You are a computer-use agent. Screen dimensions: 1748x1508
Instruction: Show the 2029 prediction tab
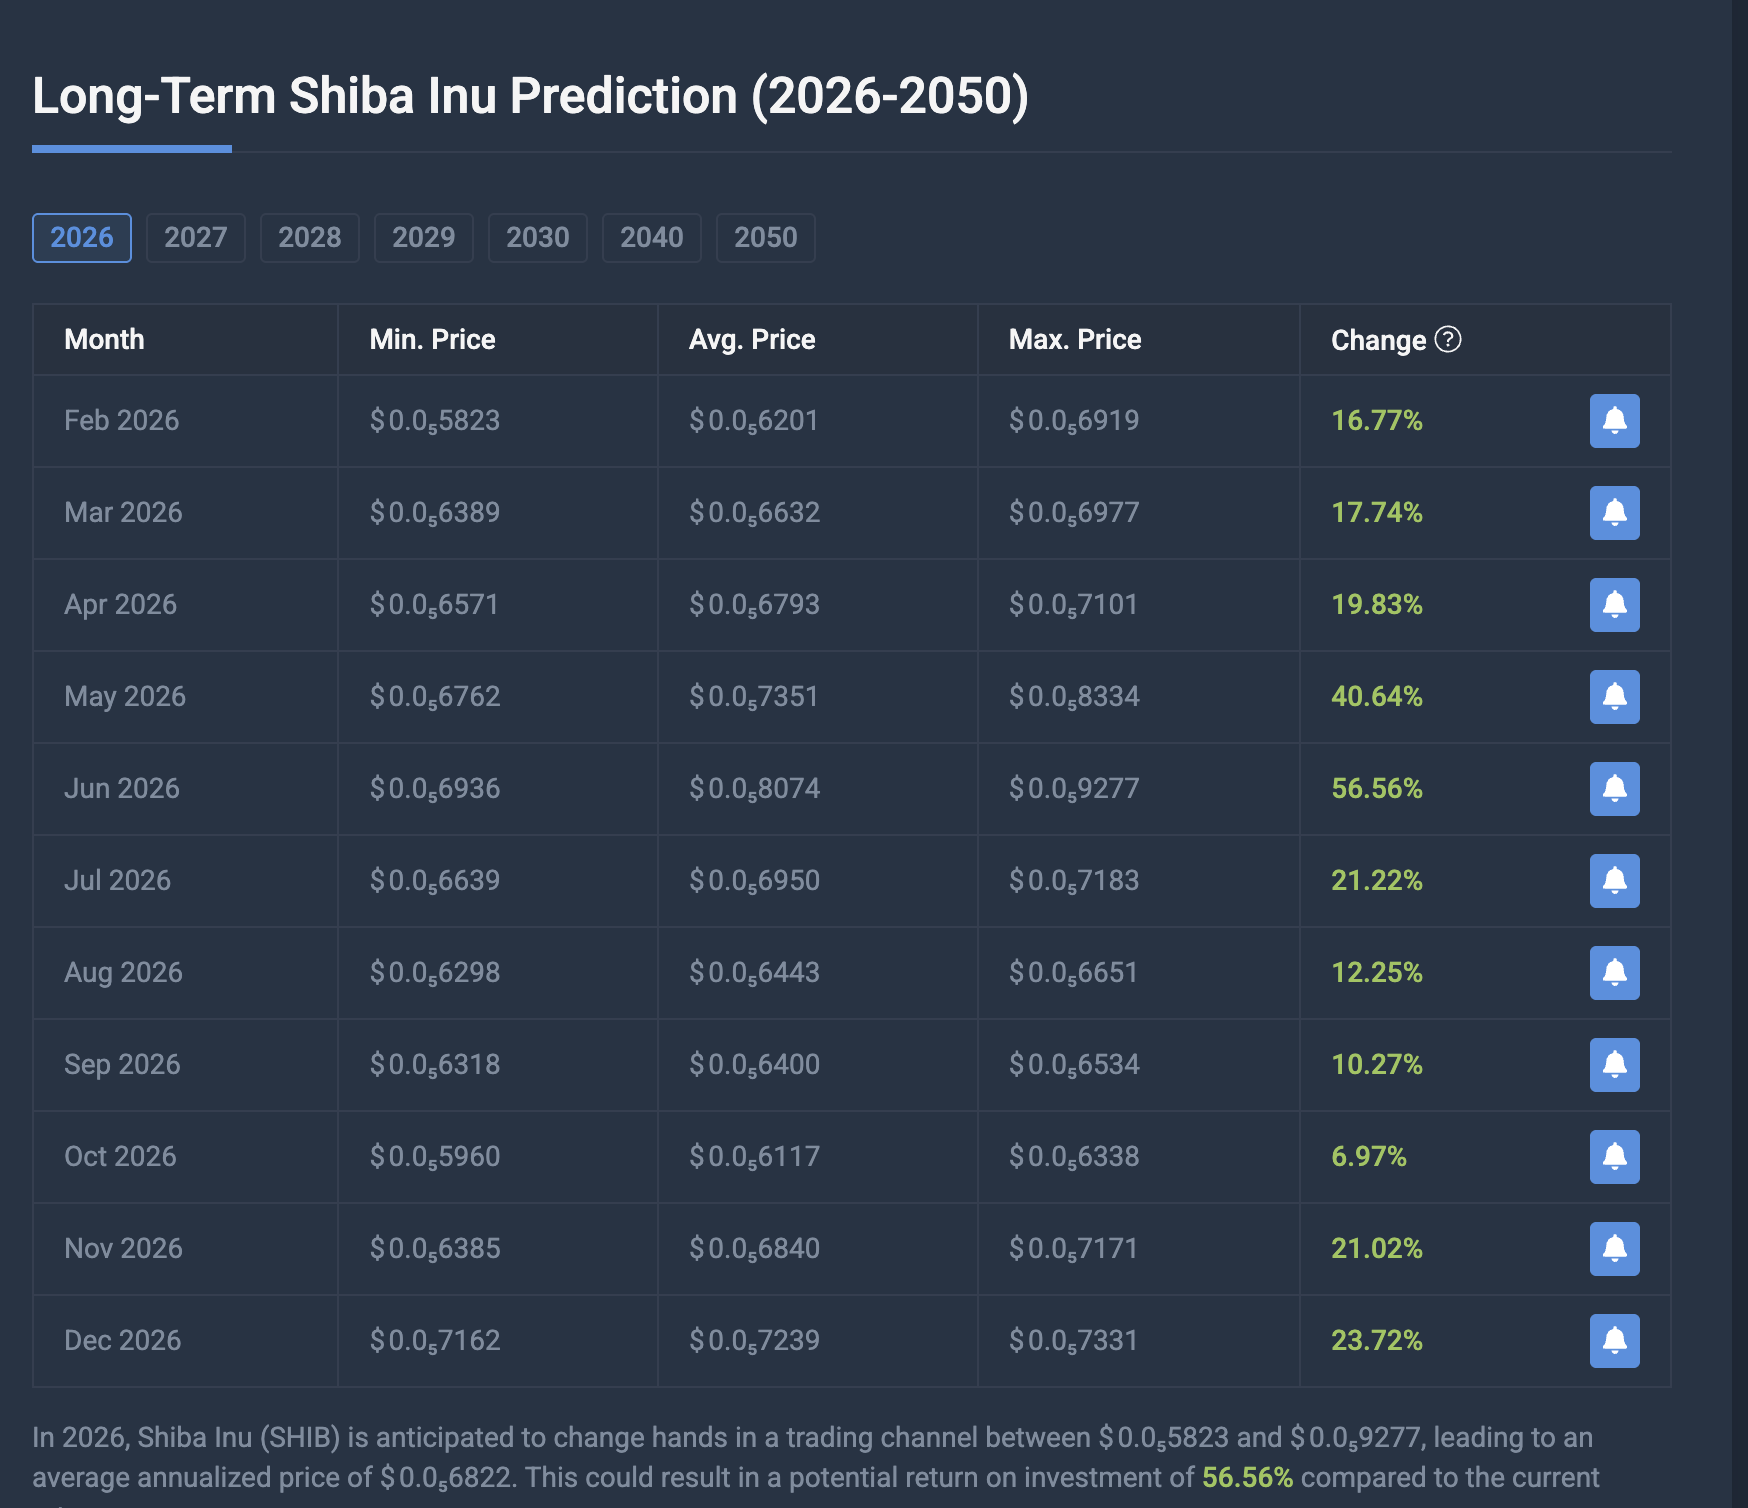[x=424, y=238]
